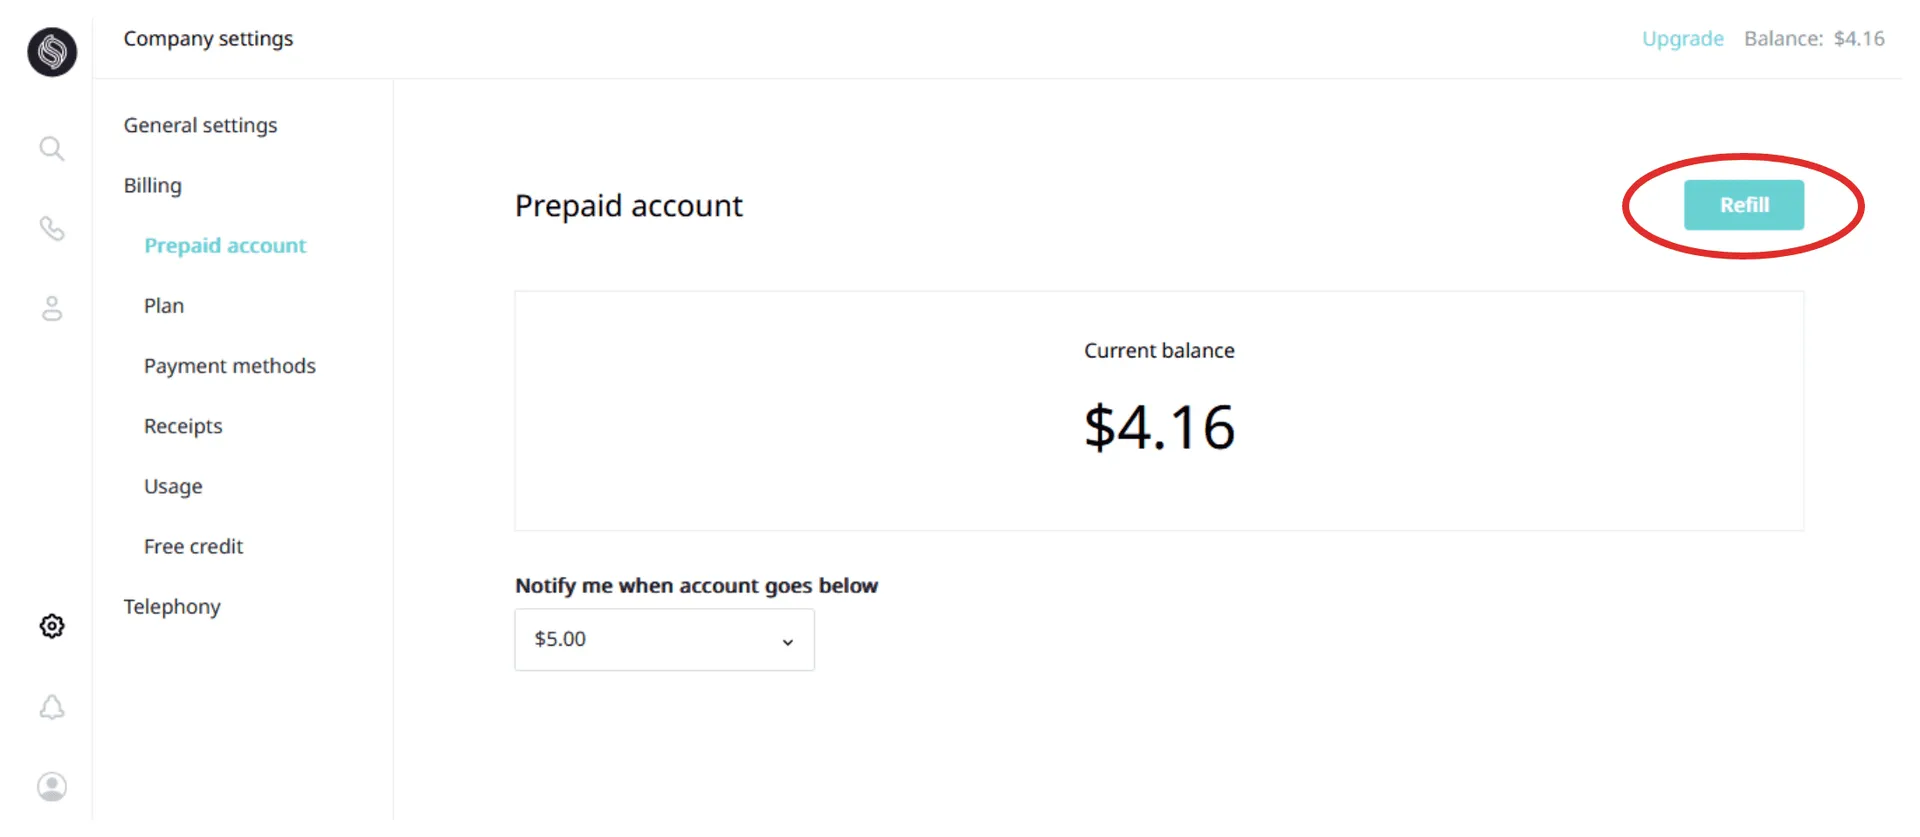Open search via magnifier icon
The height and width of the screenshot is (837, 1920).
click(x=52, y=149)
